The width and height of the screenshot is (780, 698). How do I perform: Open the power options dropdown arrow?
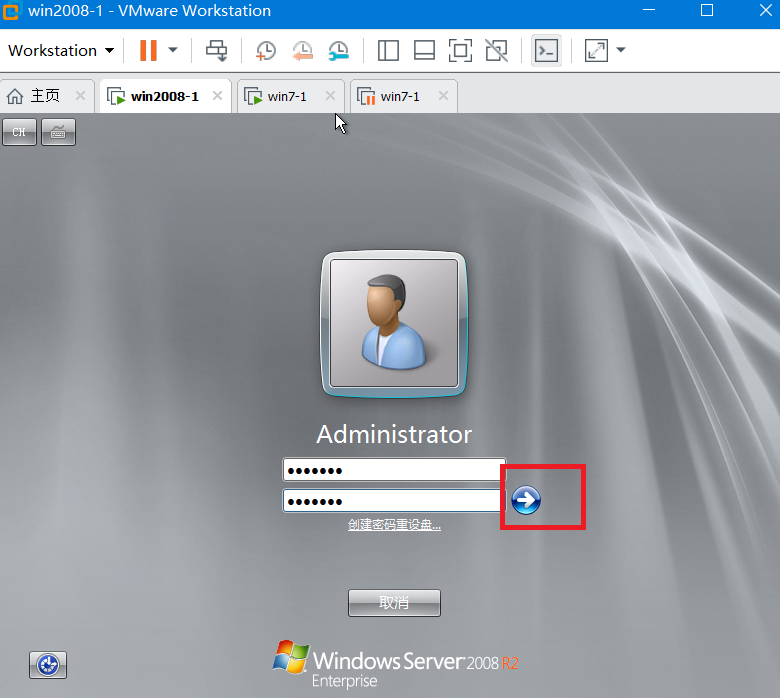173,50
